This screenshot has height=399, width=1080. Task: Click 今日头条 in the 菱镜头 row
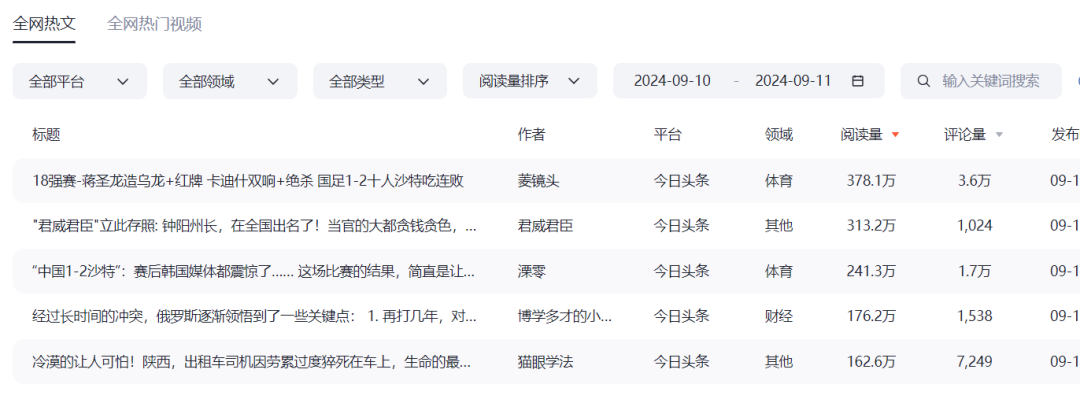coord(681,181)
